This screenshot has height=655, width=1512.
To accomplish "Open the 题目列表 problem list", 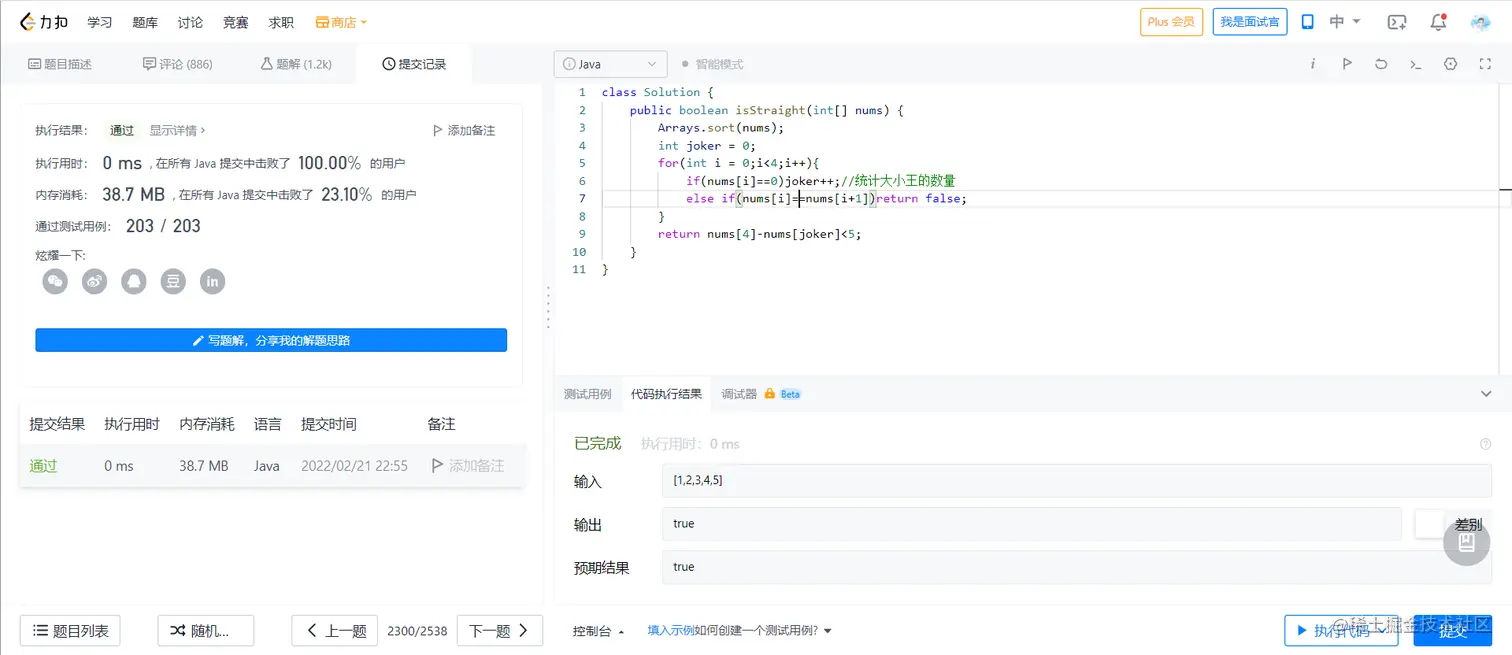I will [x=71, y=631].
